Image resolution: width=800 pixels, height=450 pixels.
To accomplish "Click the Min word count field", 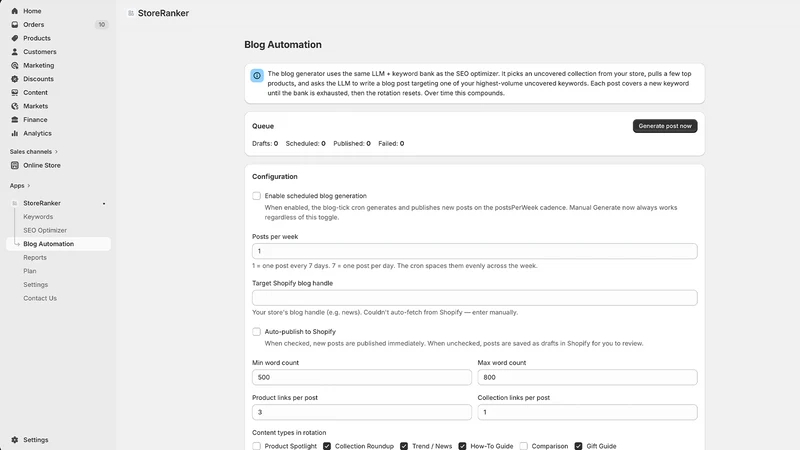I will point(362,378).
